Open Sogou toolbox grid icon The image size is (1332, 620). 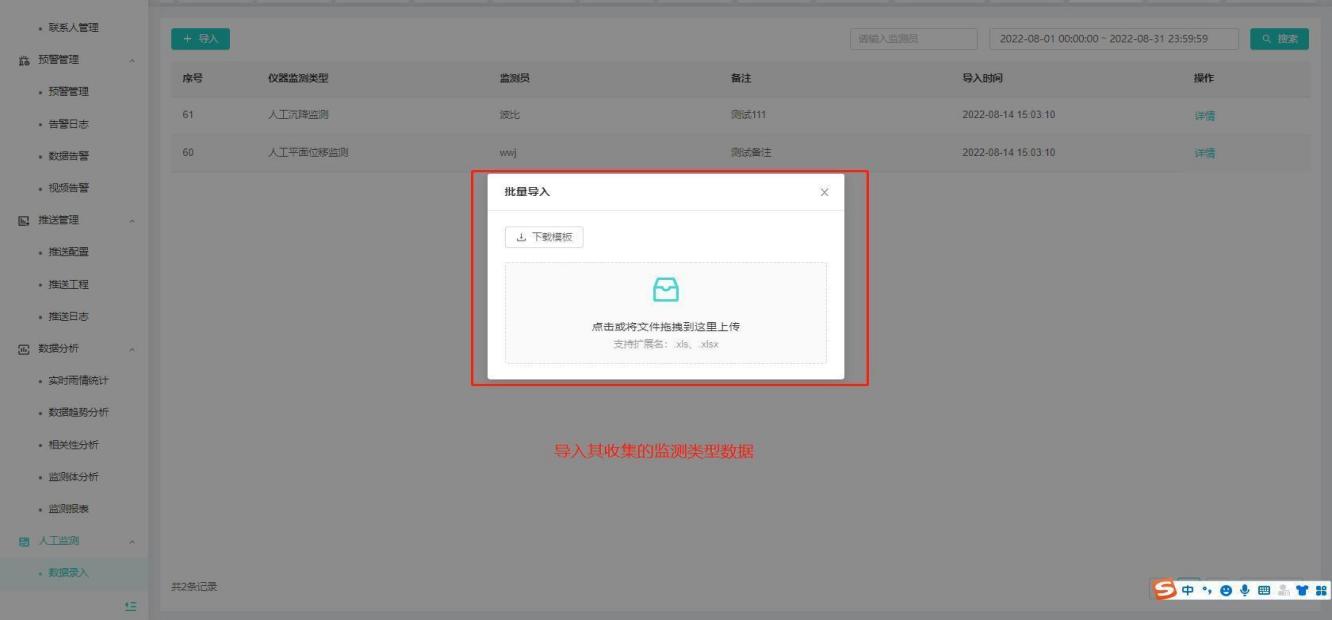pyautogui.click(x=1321, y=590)
